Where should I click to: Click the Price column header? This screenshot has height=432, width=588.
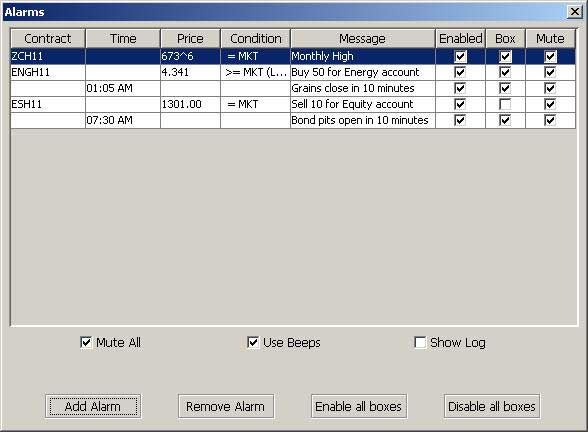[190, 39]
